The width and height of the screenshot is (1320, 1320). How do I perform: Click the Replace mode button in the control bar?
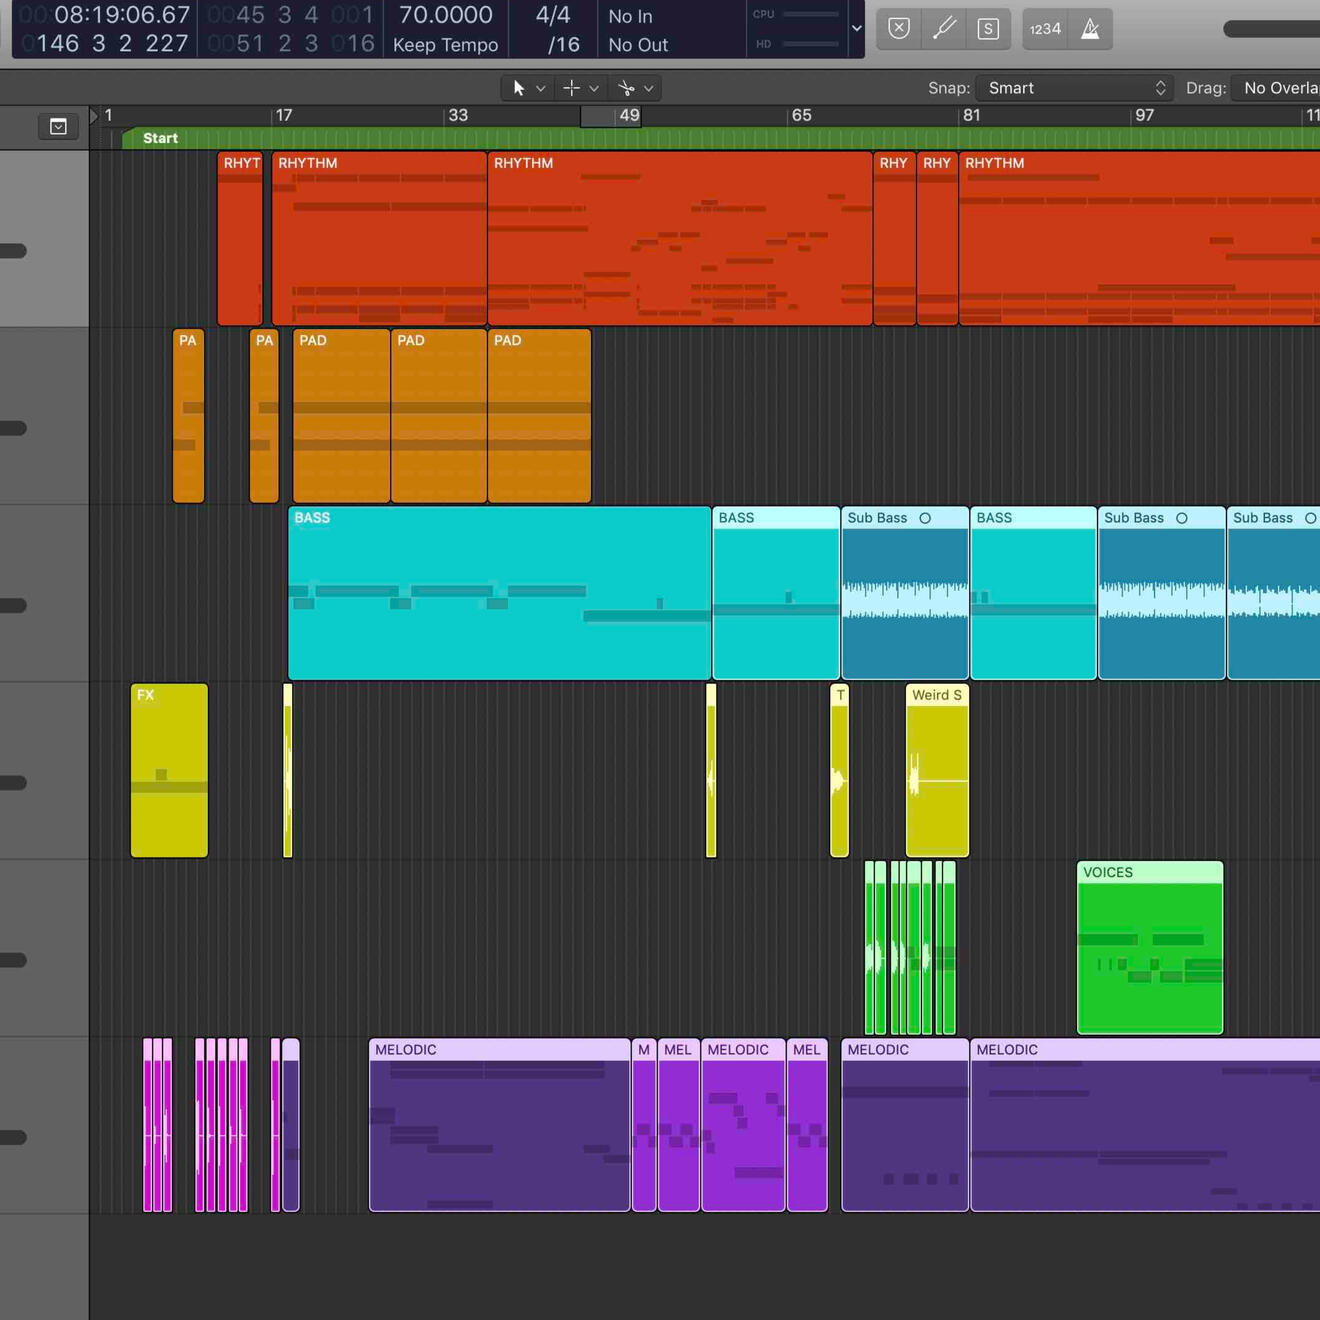(x=898, y=29)
